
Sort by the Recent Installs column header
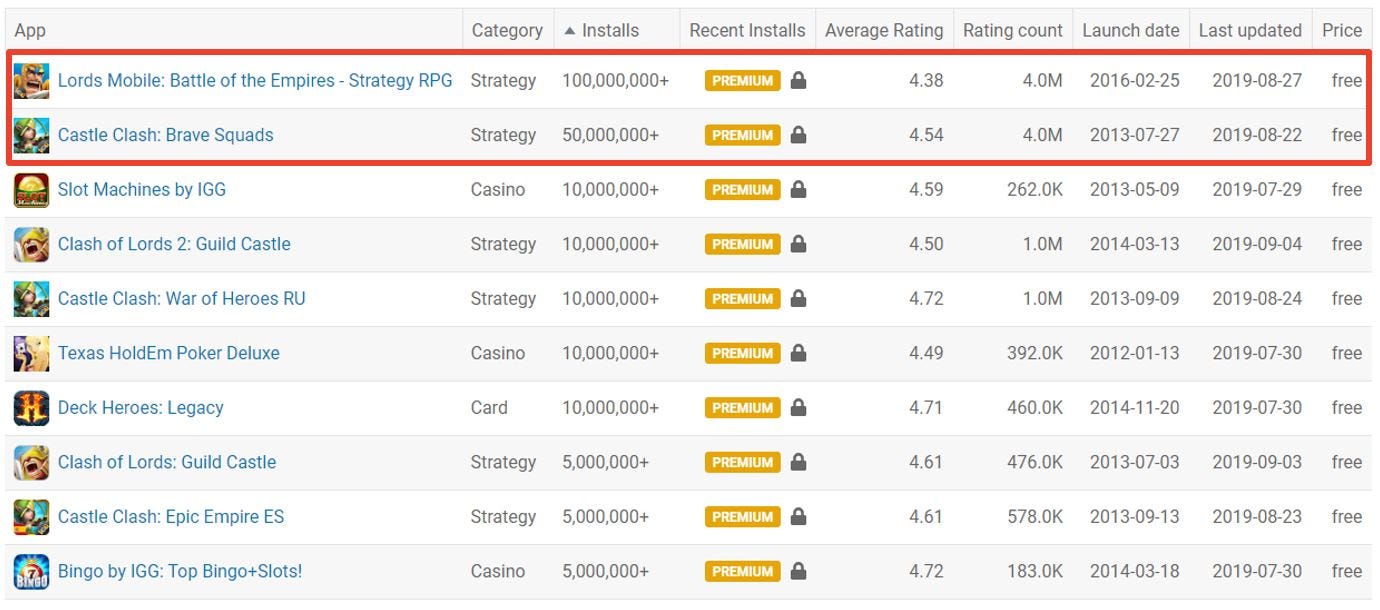(x=747, y=30)
